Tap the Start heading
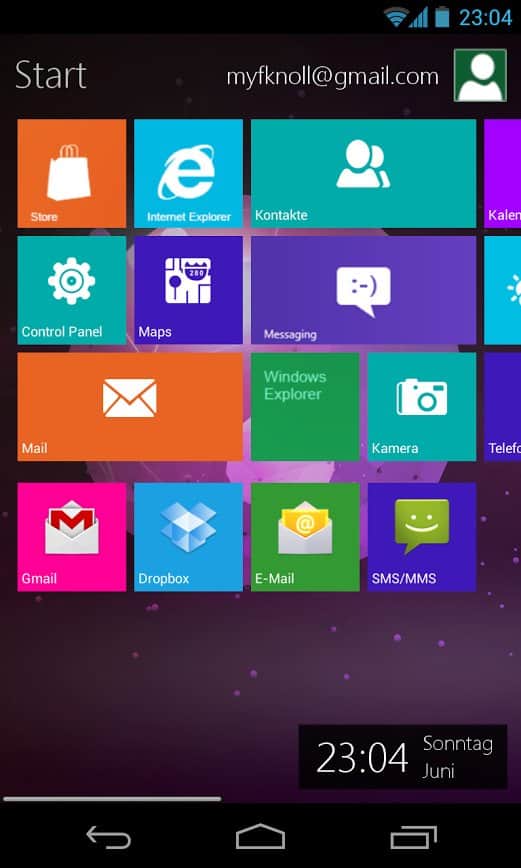 coord(51,75)
